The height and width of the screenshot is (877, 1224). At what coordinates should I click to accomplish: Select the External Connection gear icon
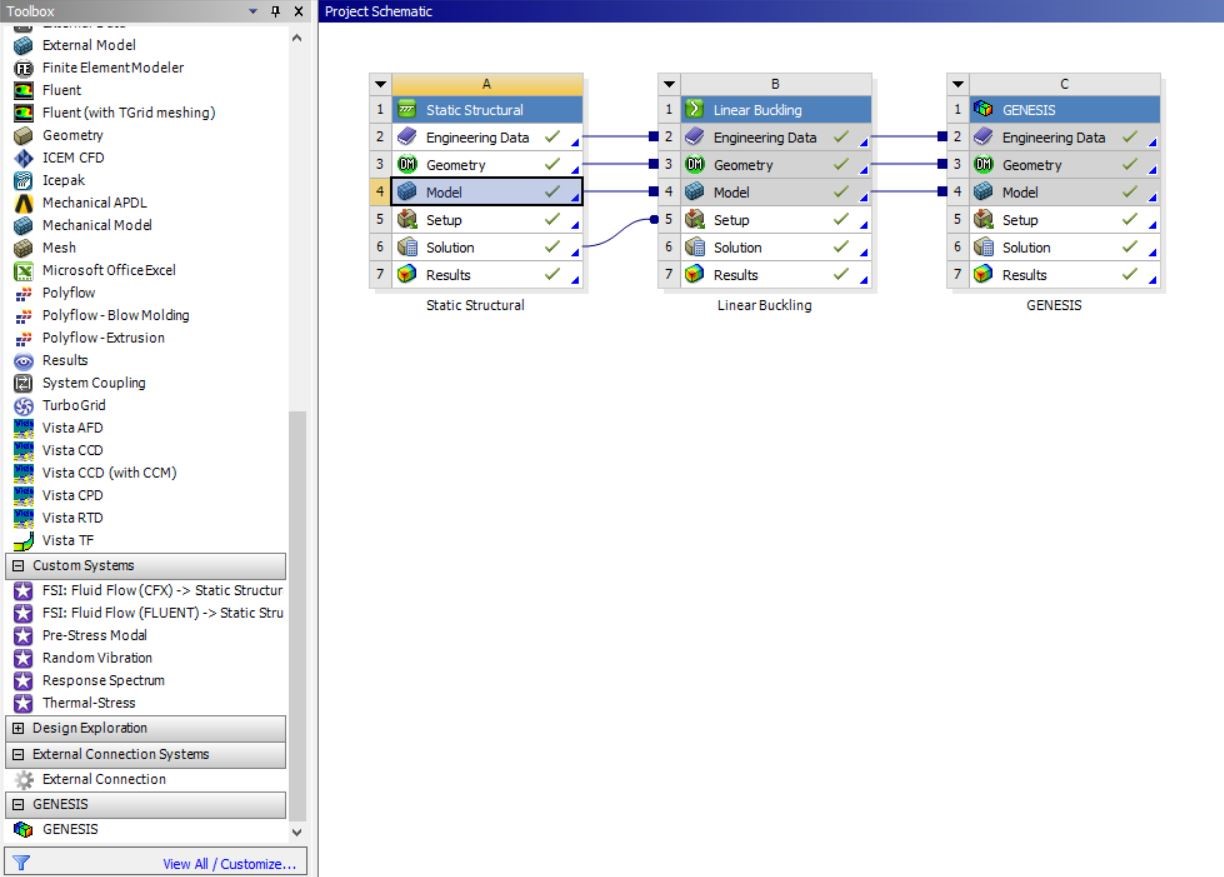[x=22, y=779]
